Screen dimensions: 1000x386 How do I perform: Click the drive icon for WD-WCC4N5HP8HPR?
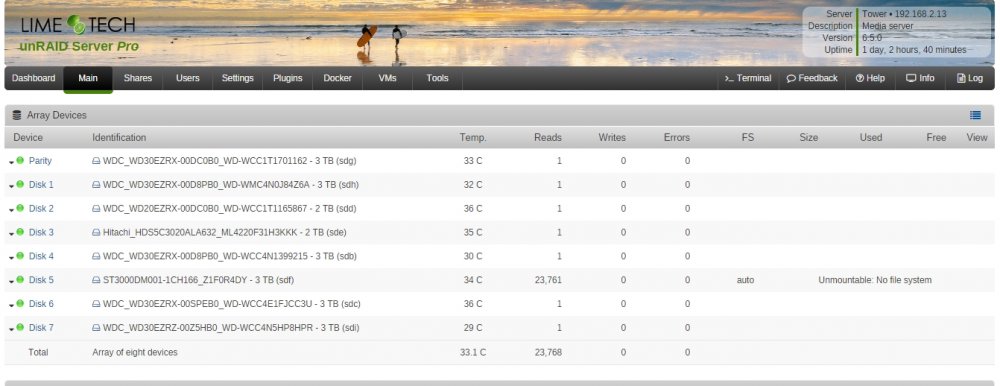coord(96,329)
